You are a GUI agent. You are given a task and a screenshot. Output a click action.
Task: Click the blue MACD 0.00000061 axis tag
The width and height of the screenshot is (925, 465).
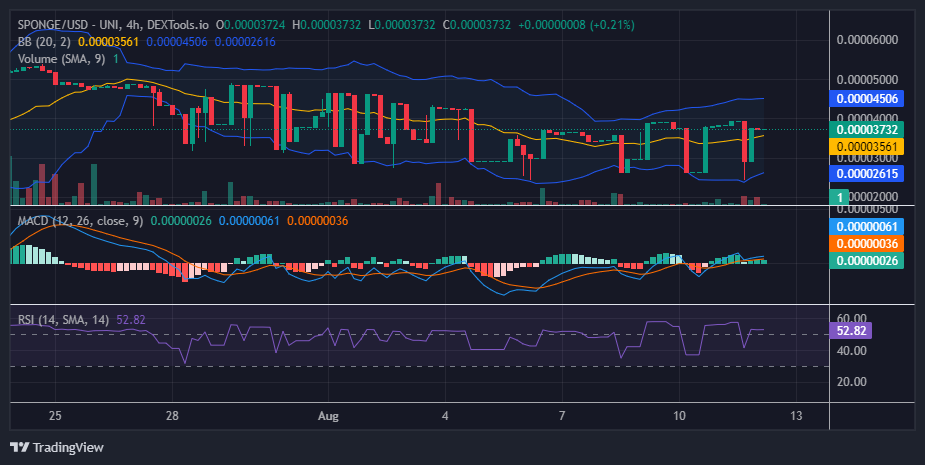(867, 227)
